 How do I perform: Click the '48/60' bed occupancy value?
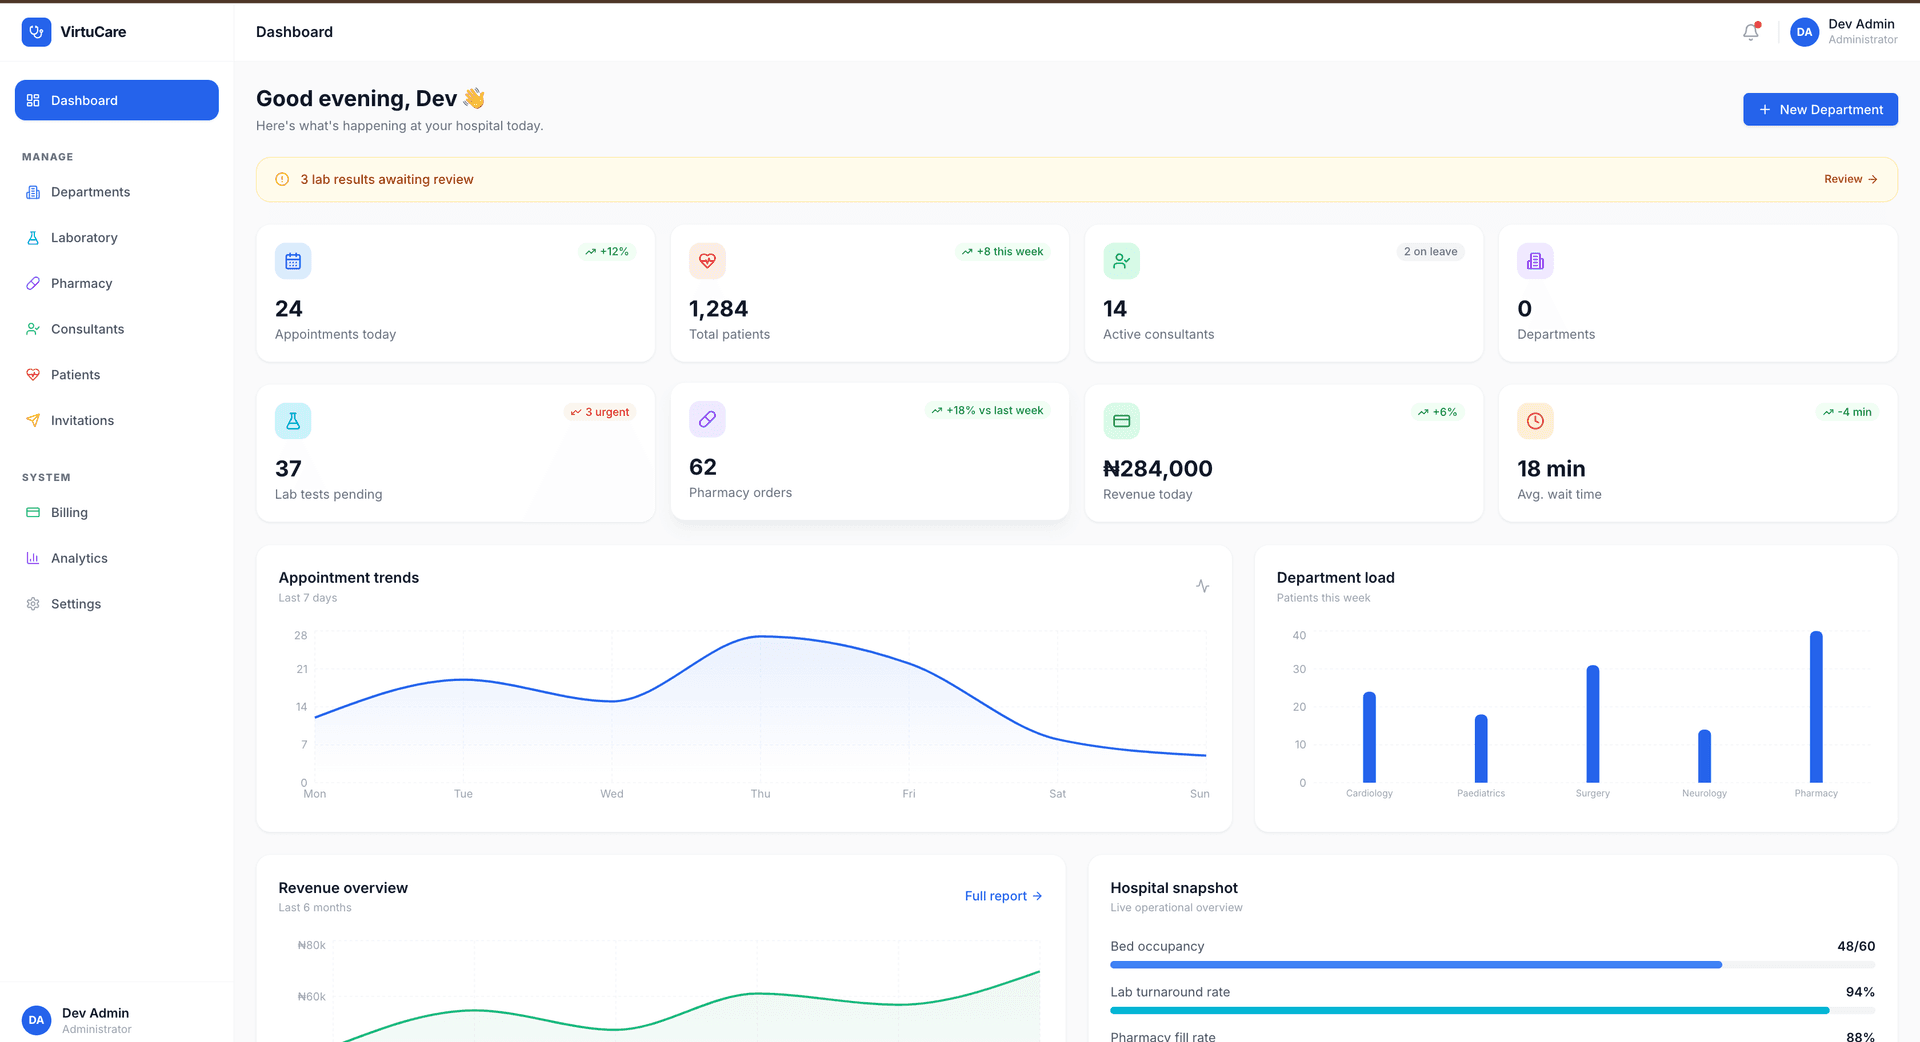[1856, 946]
